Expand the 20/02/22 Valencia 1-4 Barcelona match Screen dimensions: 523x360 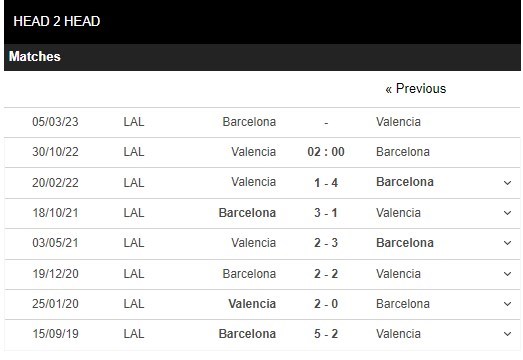[507, 183]
